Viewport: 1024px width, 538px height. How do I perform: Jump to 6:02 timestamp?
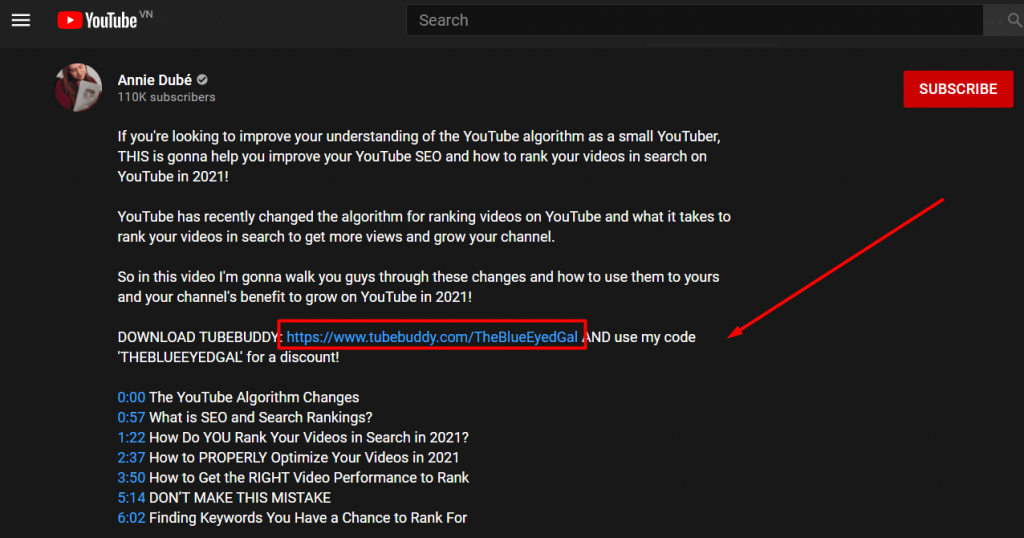tap(131, 518)
